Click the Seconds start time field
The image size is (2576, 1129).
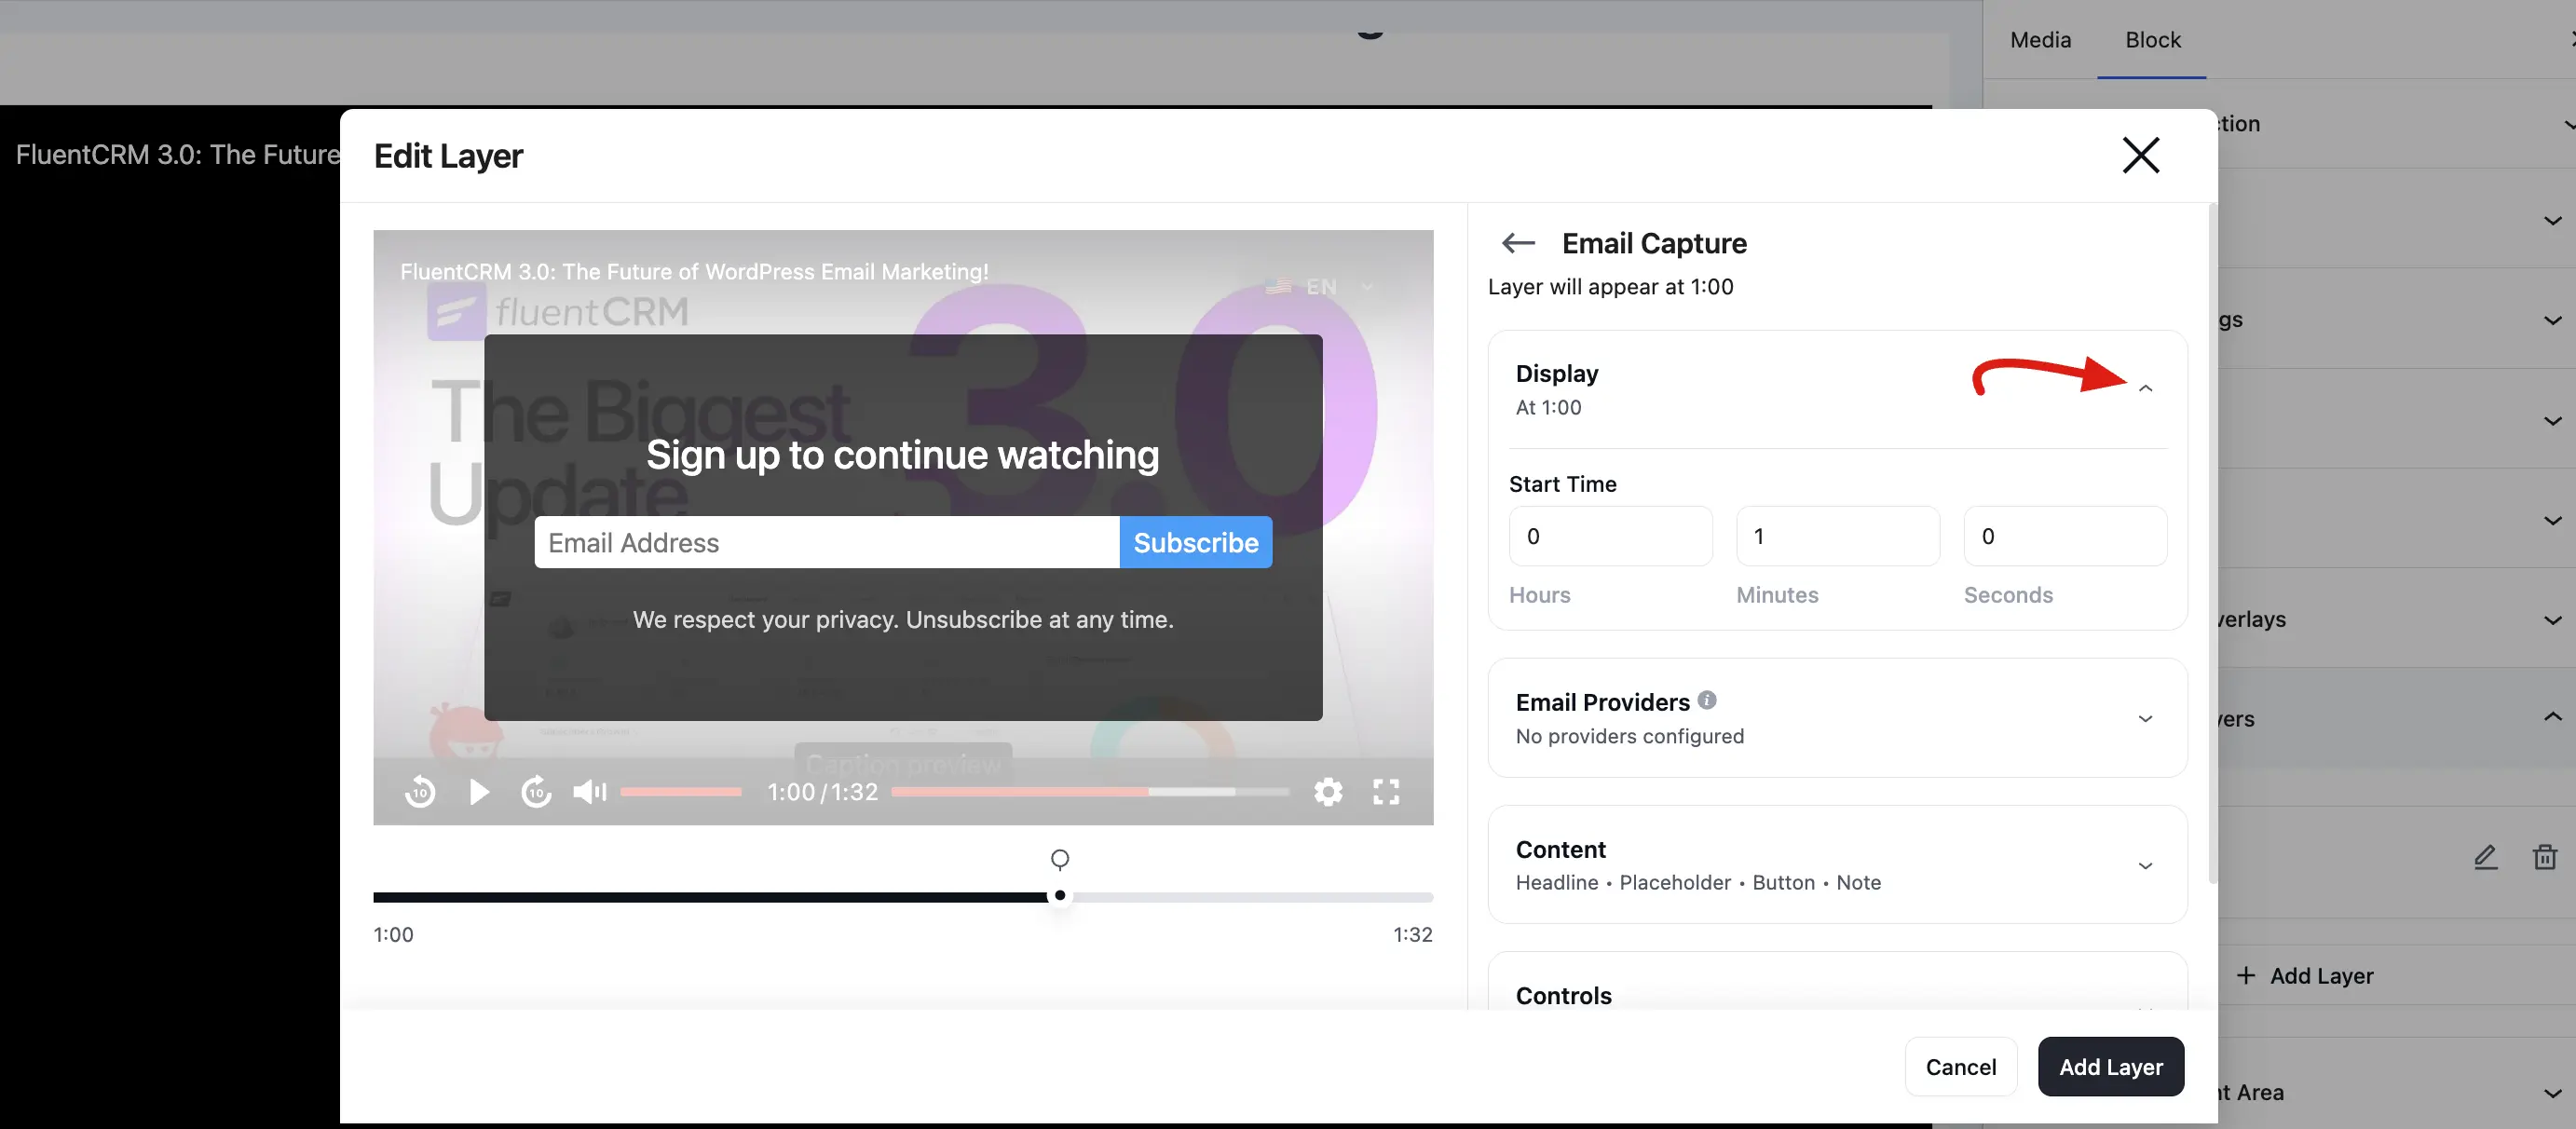[2065, 536]
